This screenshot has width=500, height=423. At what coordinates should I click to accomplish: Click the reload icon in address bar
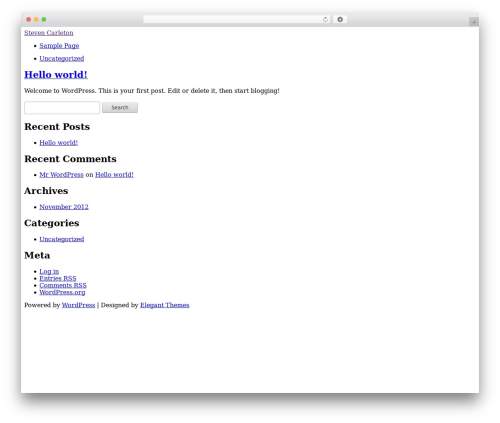325,19
